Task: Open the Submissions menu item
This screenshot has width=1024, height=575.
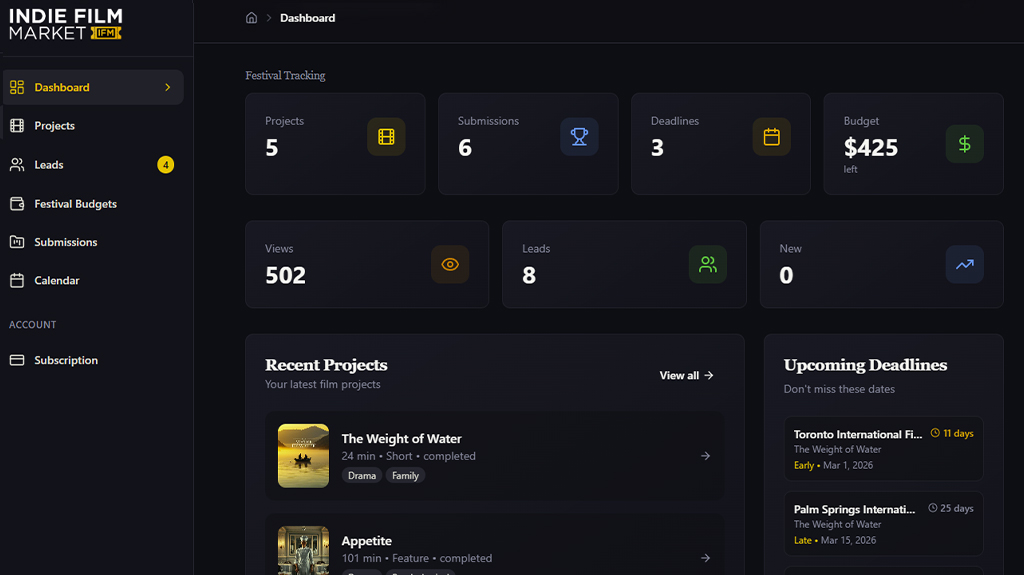Action: click(93, 242)
